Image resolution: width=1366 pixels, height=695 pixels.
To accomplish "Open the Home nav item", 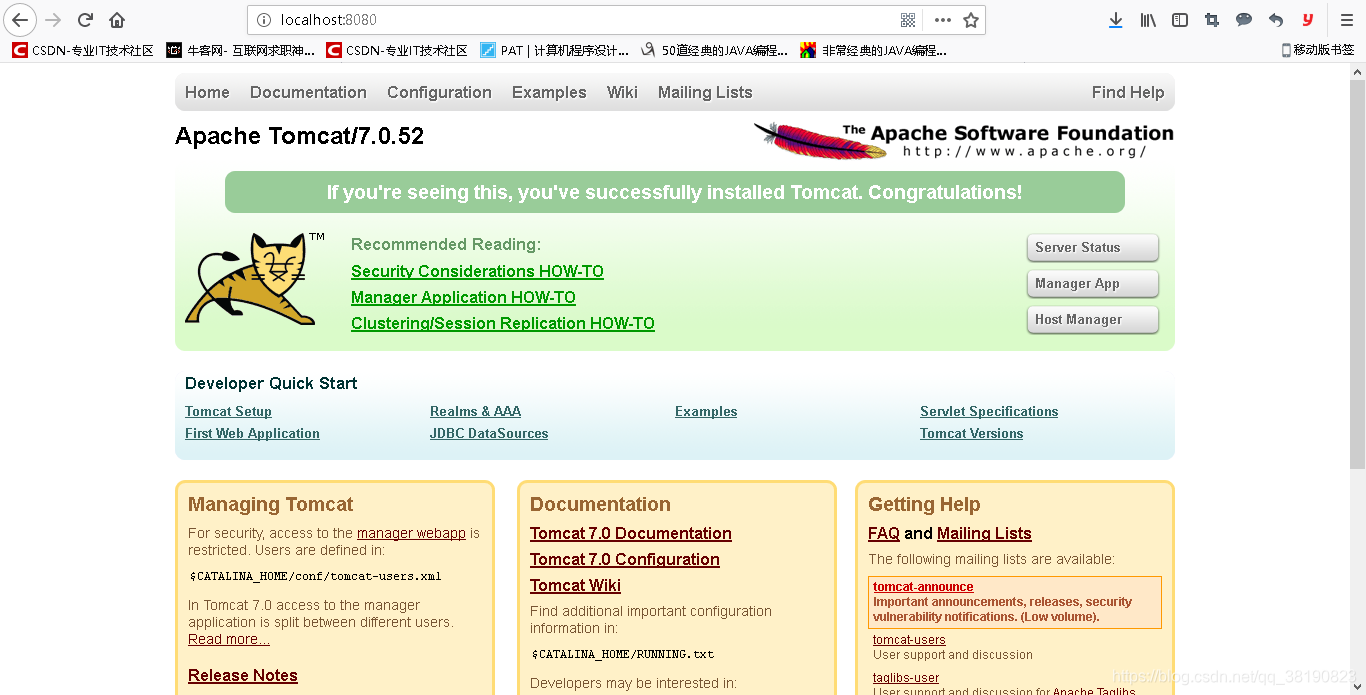I will coord(207,92).
